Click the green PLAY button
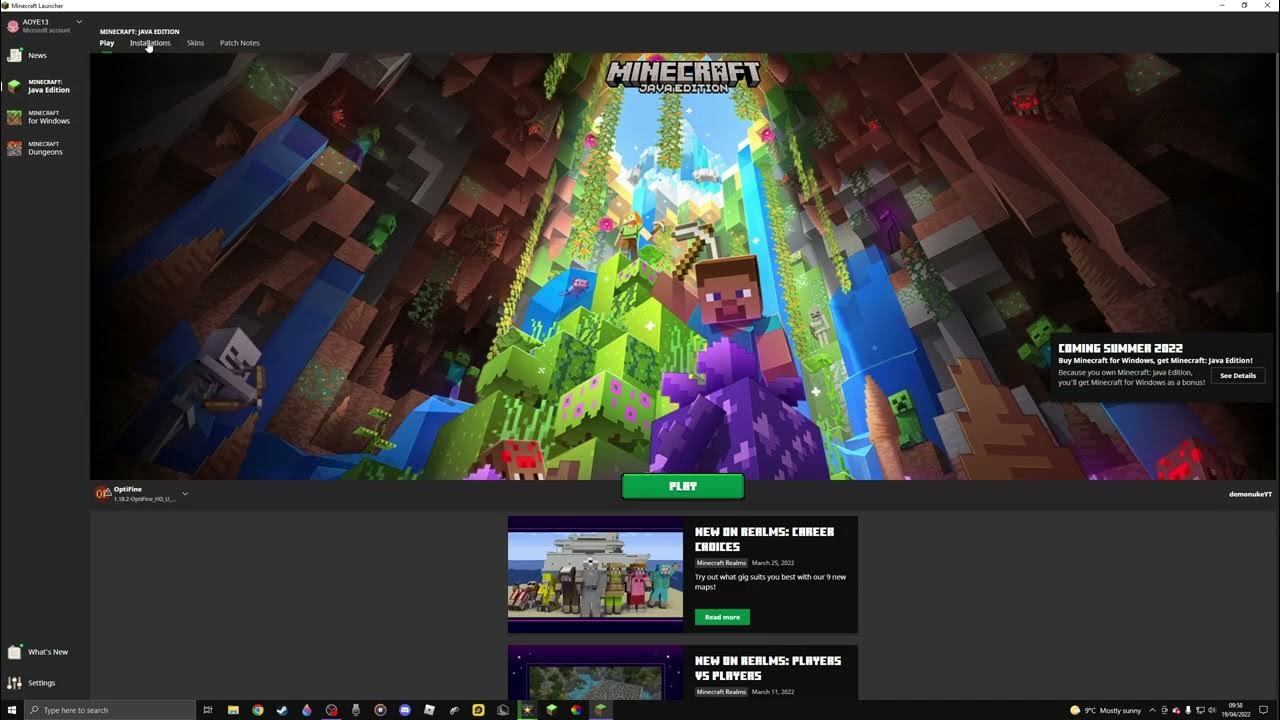This screenshot has width=1280, height=720. (x=683, y=486)
